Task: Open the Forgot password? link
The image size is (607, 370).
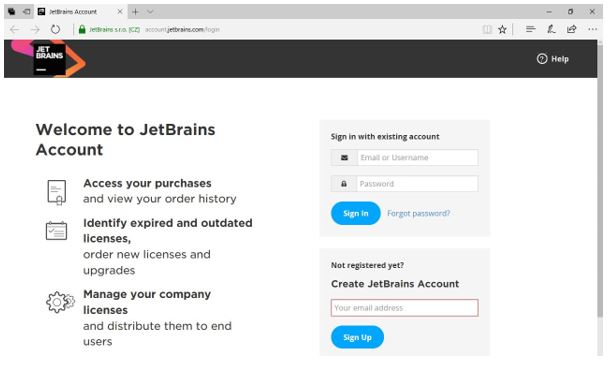Action: click(x=418, y=213)
